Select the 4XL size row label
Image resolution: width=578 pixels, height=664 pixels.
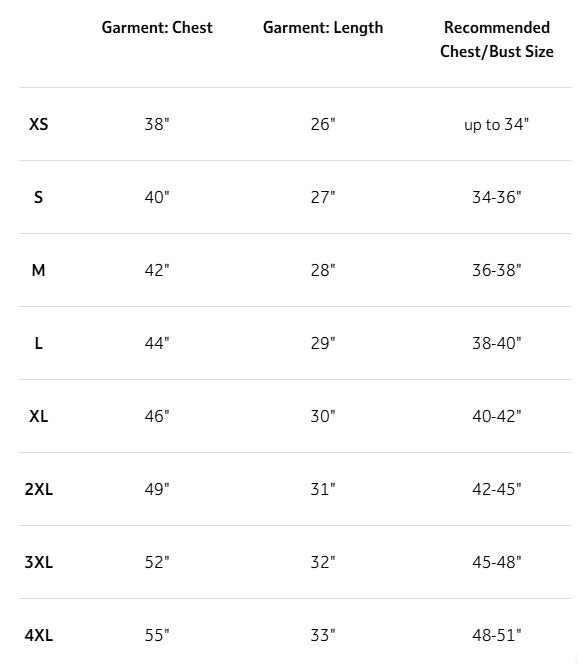pyautogui.click(x=39, y=635)
